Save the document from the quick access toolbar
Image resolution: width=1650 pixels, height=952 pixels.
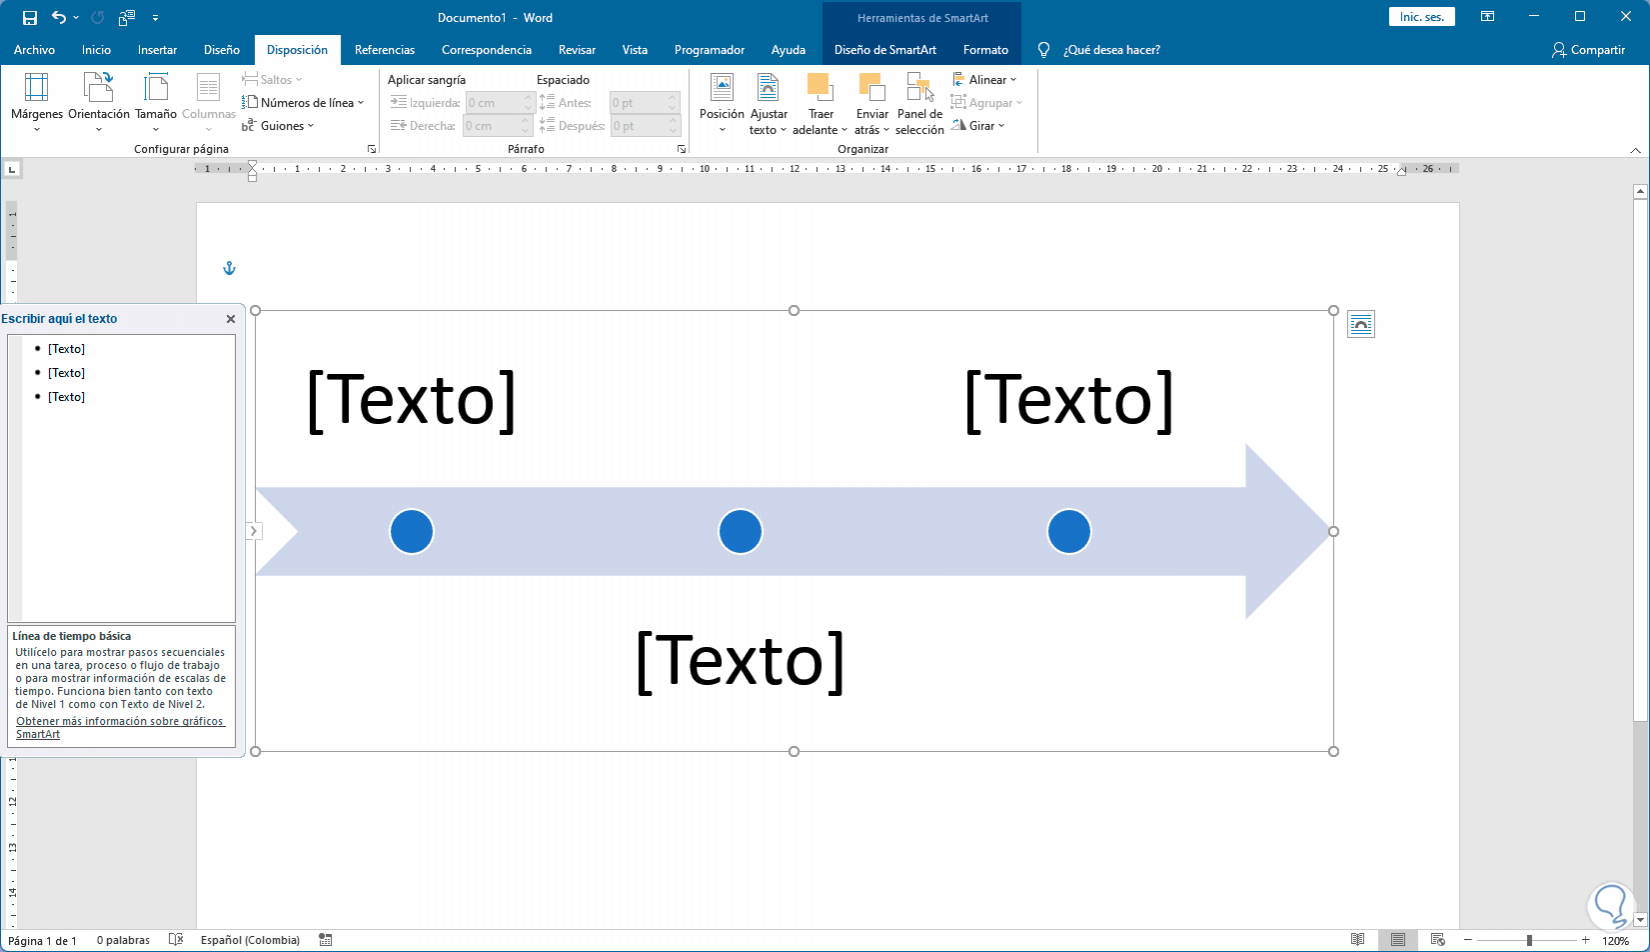[30, 18]
